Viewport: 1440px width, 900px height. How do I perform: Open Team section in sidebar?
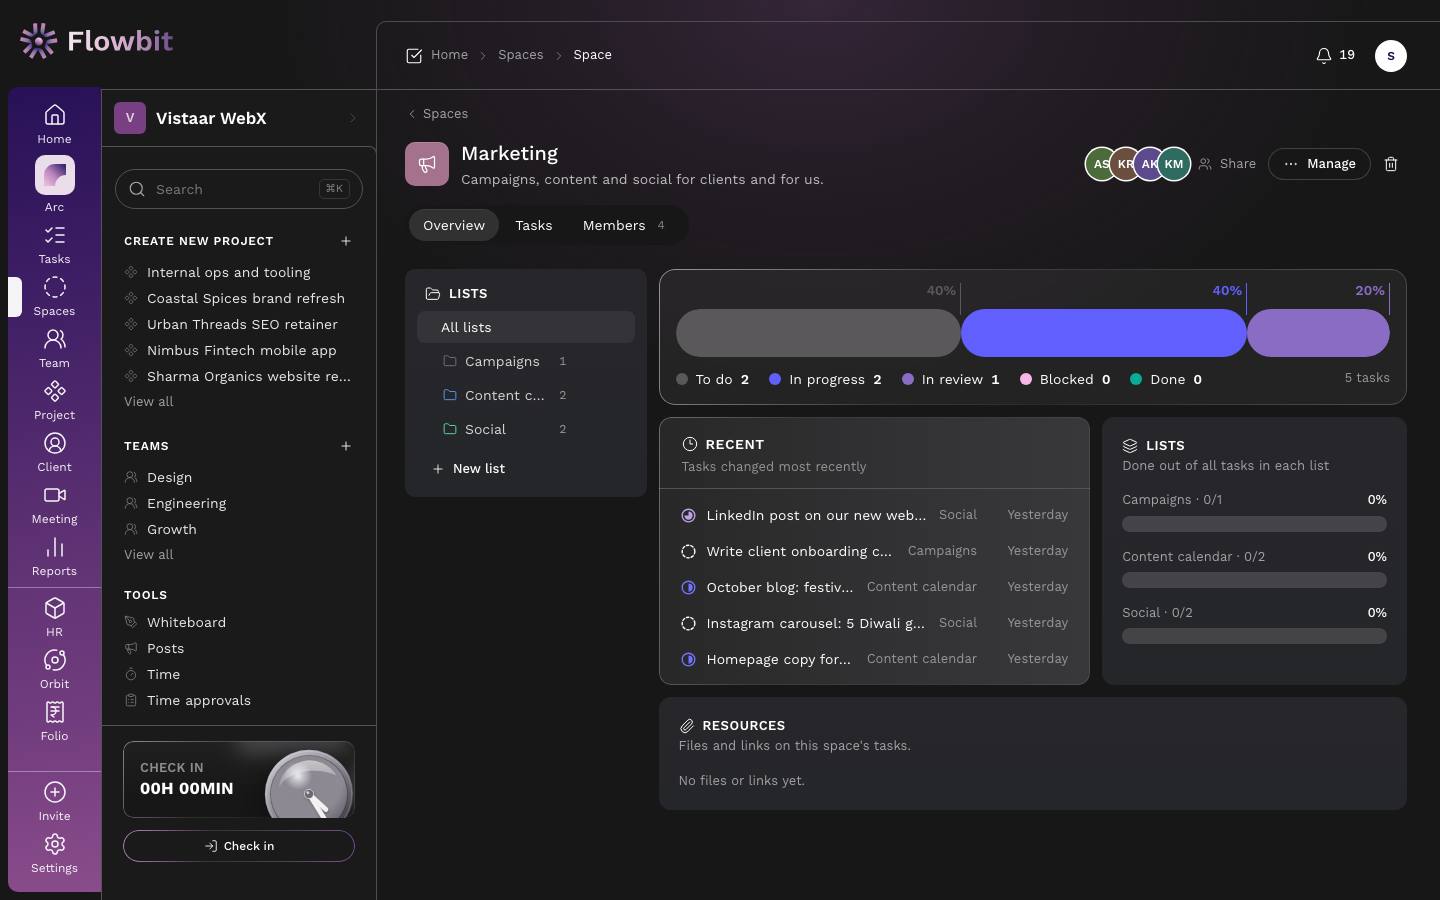[54, 349]
